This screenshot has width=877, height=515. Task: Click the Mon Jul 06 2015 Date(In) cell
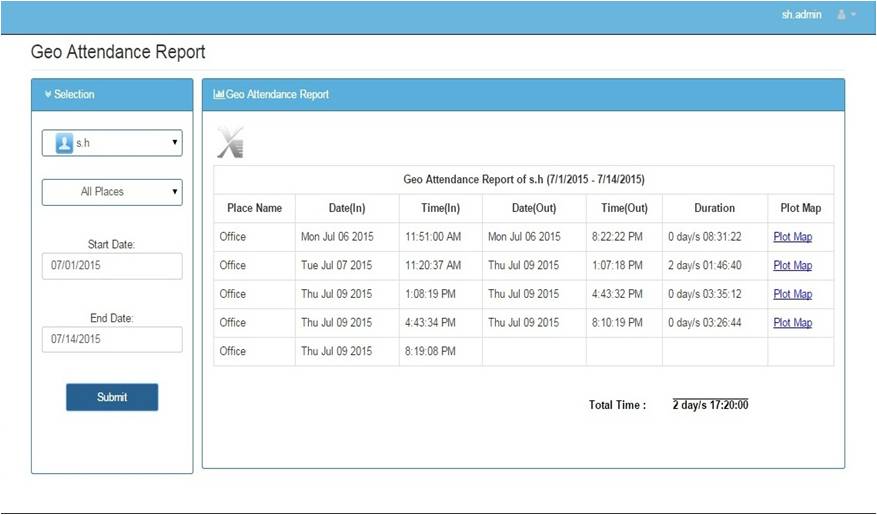click(347, 237)
